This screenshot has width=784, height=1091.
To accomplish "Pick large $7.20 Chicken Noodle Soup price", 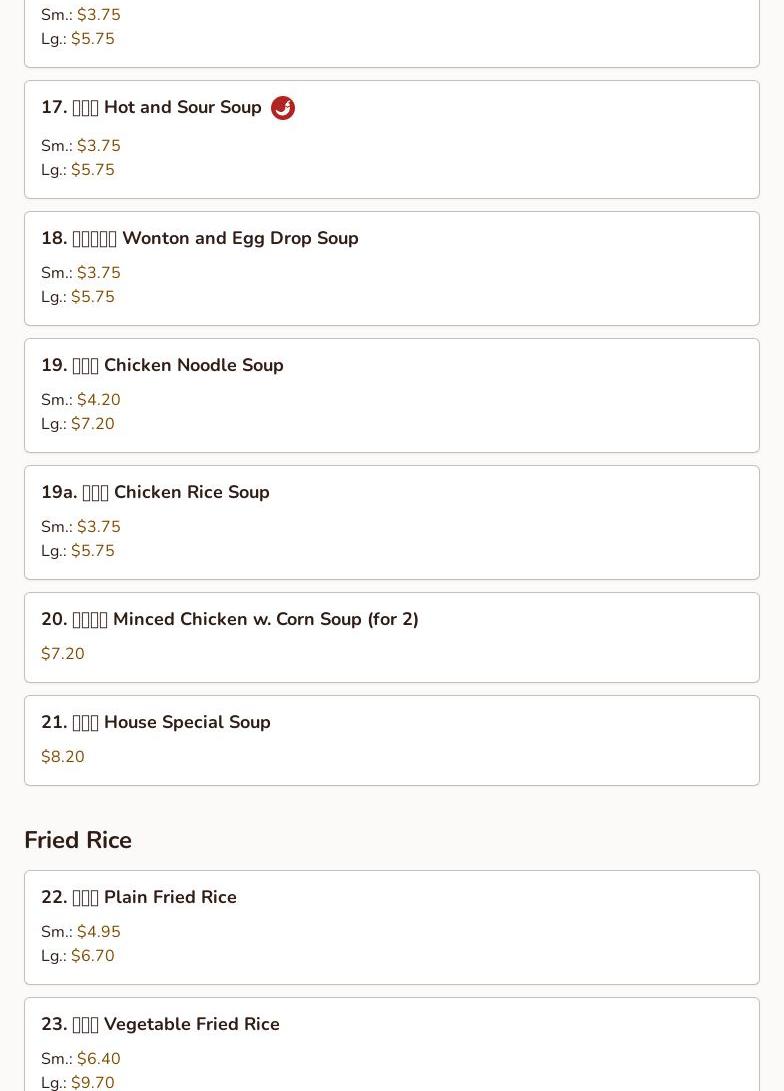I will click(x=92, y=424).
